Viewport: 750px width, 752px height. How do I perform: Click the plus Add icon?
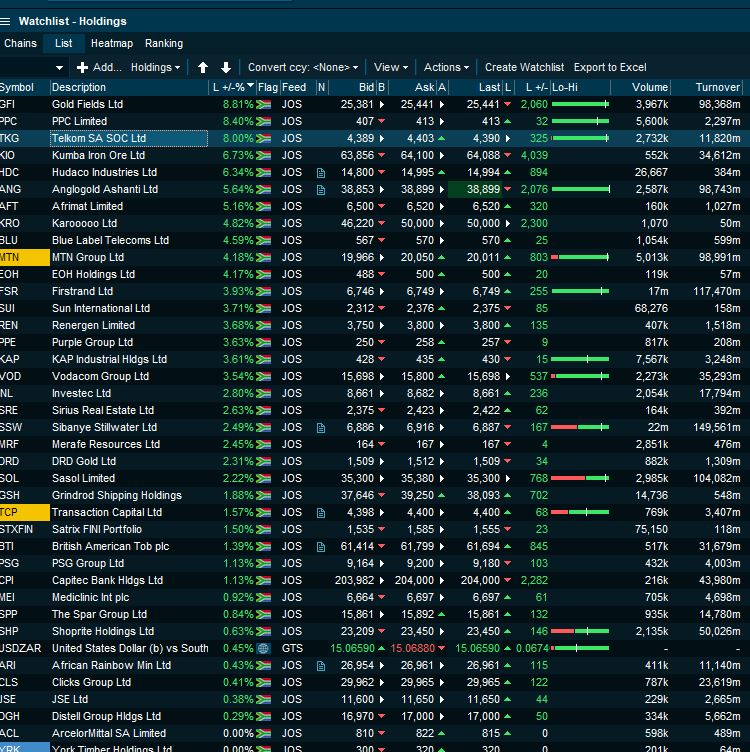click(x=82, y=68)
